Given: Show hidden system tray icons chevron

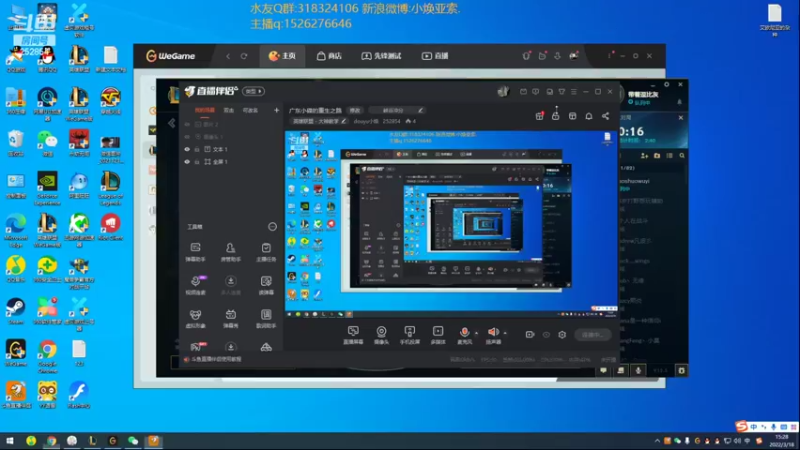Looking at the screenshot, I should (x=657, y=441).
